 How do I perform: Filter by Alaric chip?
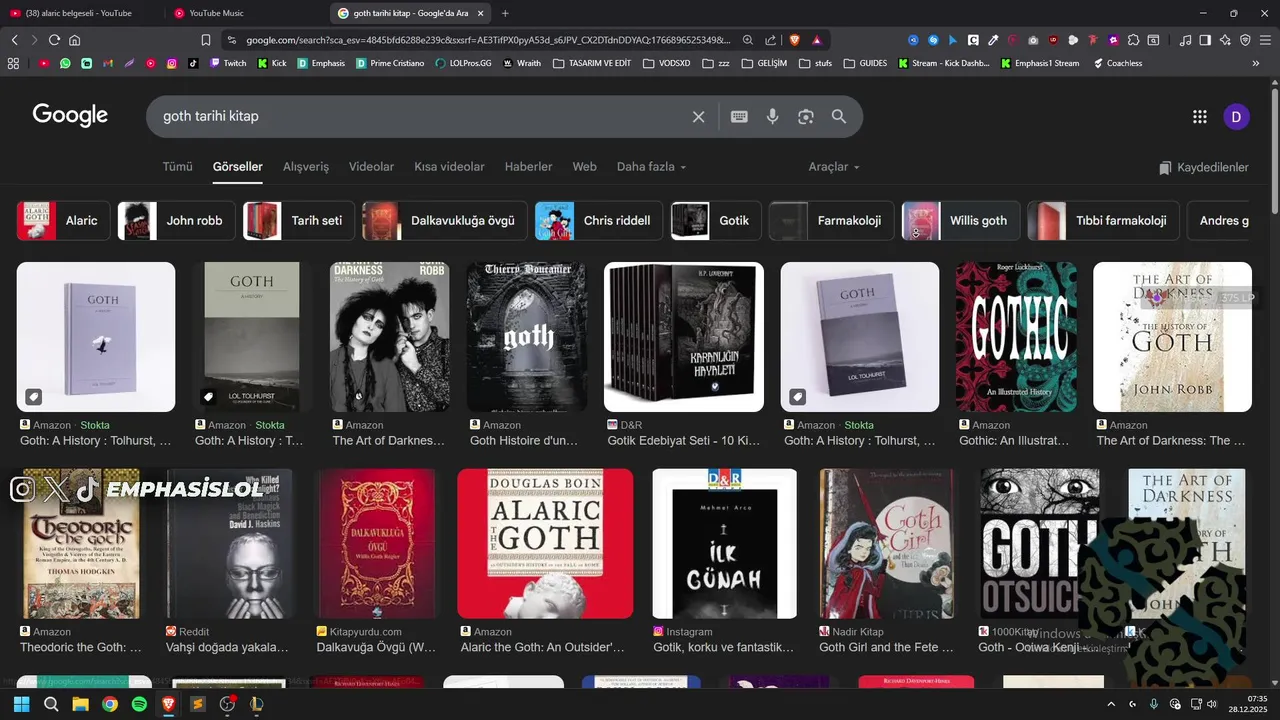(63, 221)
